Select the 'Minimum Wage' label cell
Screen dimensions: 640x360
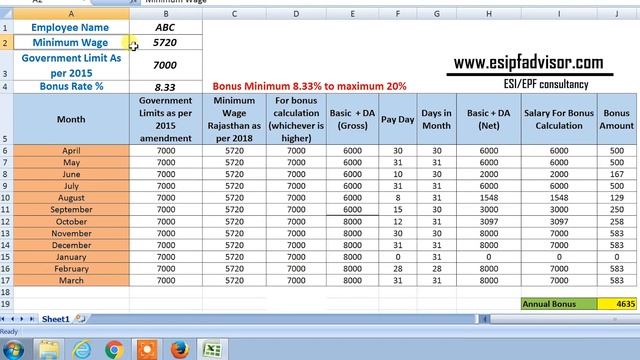[x=71, y=42]
